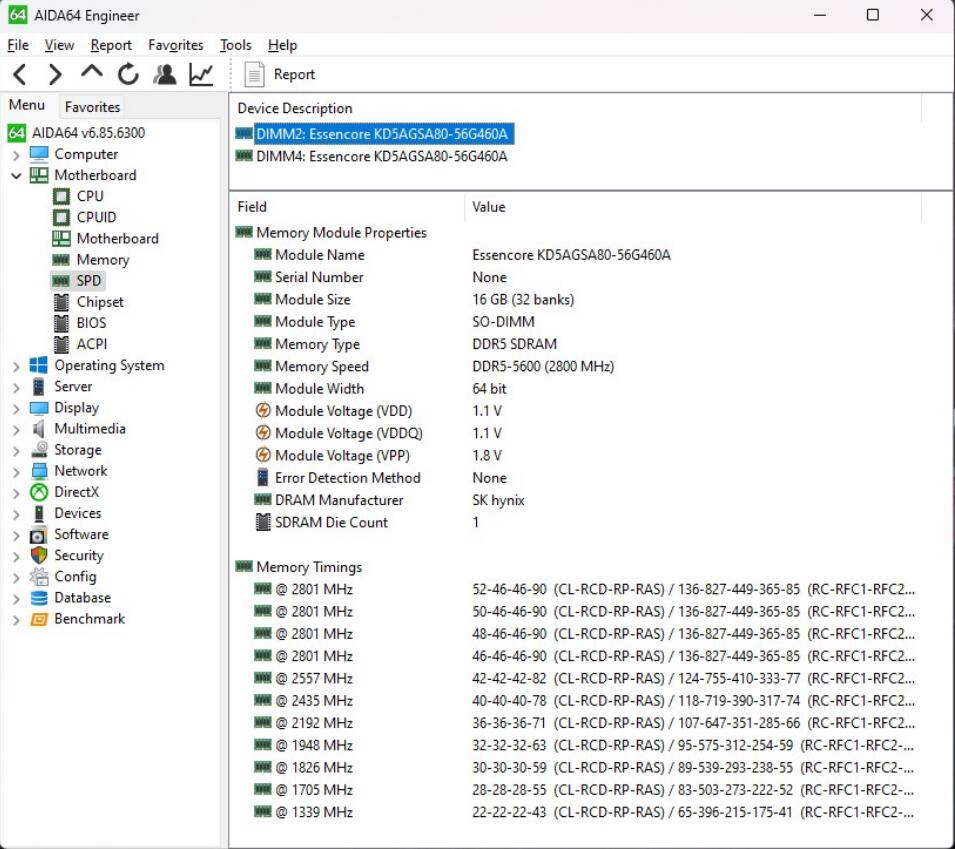Viewport: 955px width, 849px height.
Task: Open the View menu
Action: click(59, 45)
